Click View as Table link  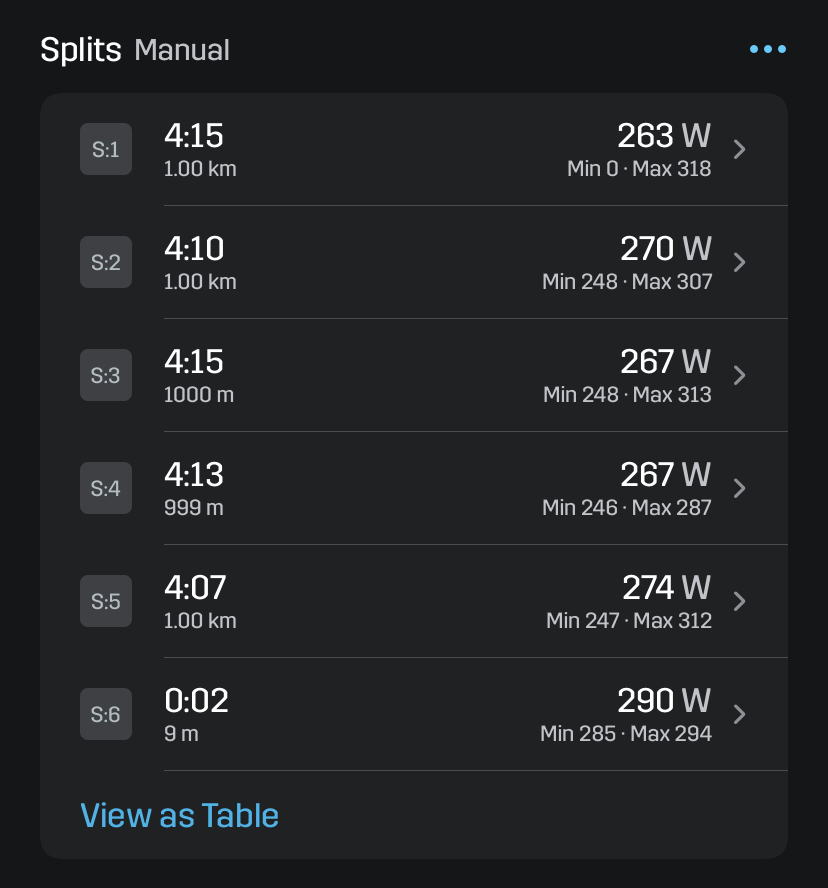pos(179,816)
